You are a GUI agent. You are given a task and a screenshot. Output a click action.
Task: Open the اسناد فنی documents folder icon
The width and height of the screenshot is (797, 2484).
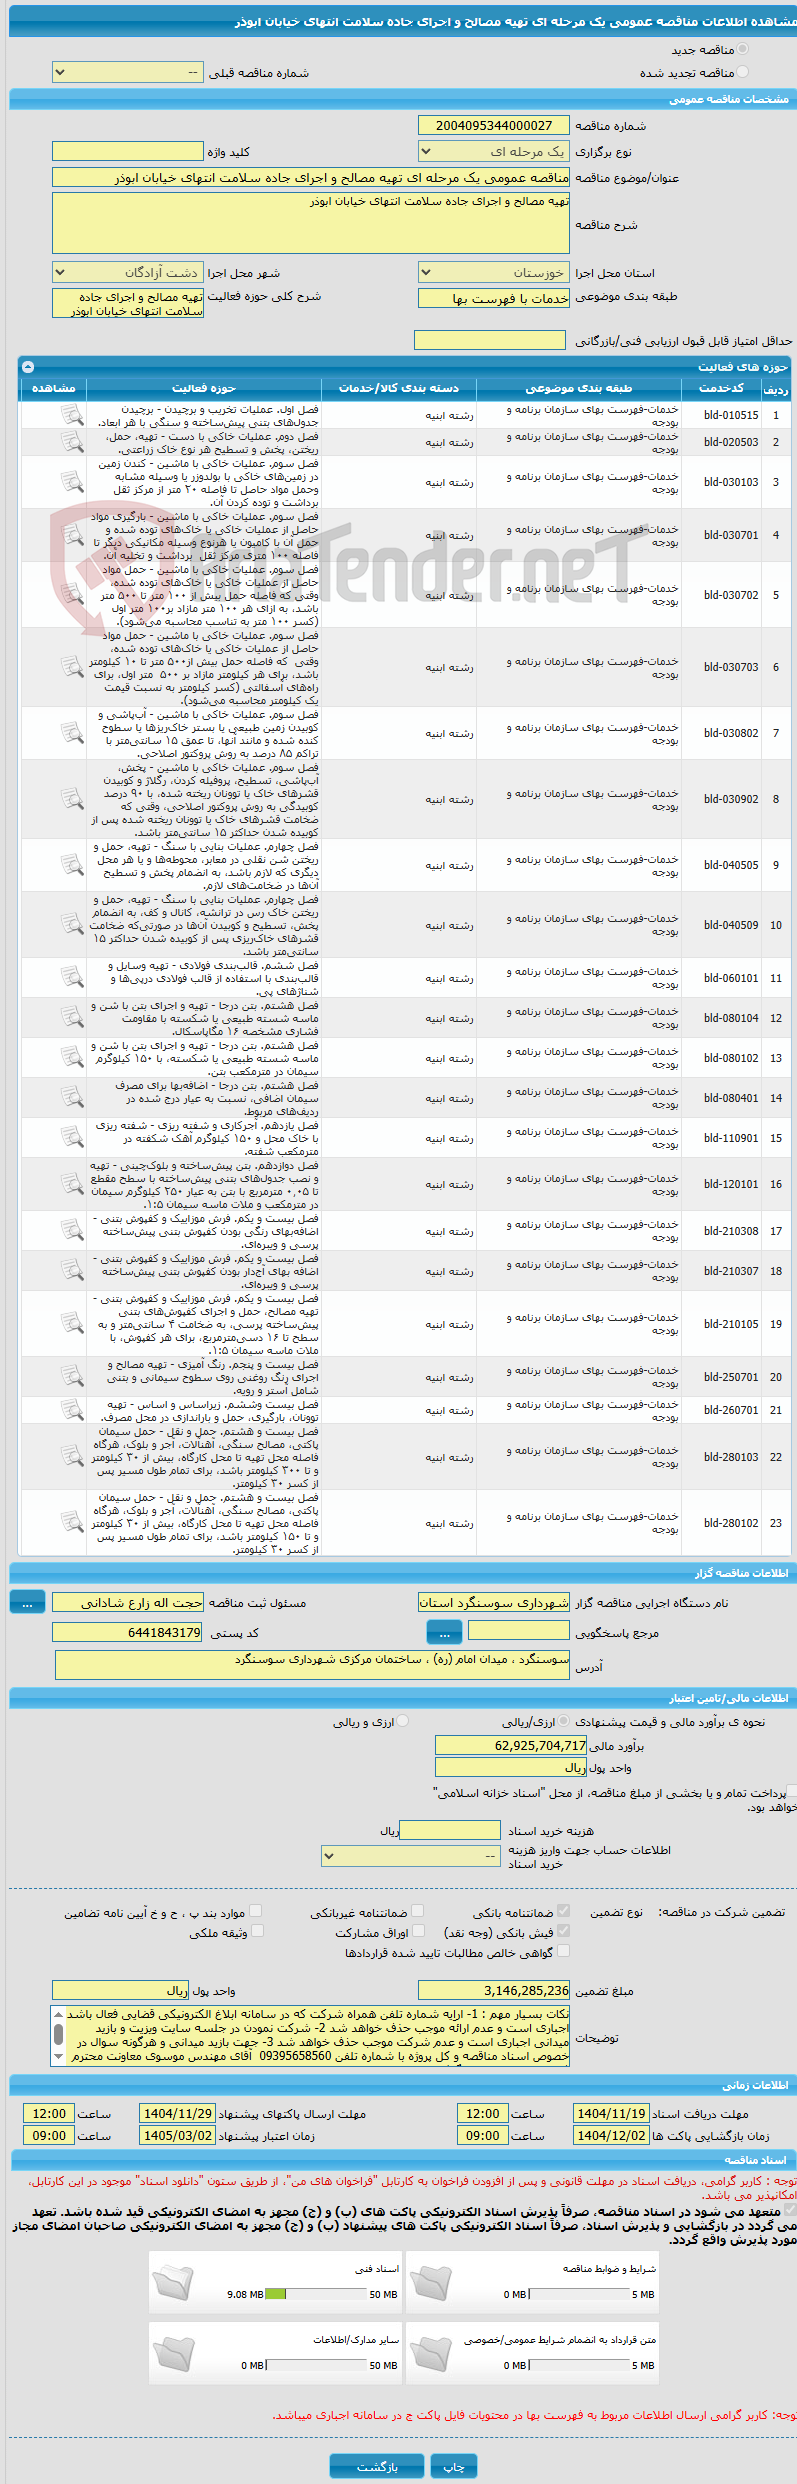pos(173,2281)
